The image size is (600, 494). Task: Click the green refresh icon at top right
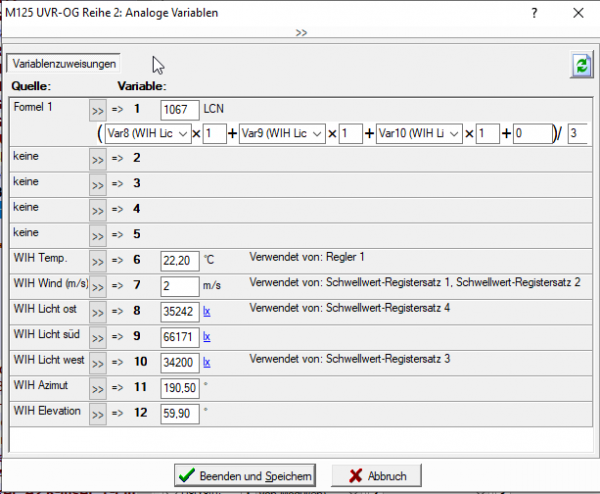click(580, 66)
